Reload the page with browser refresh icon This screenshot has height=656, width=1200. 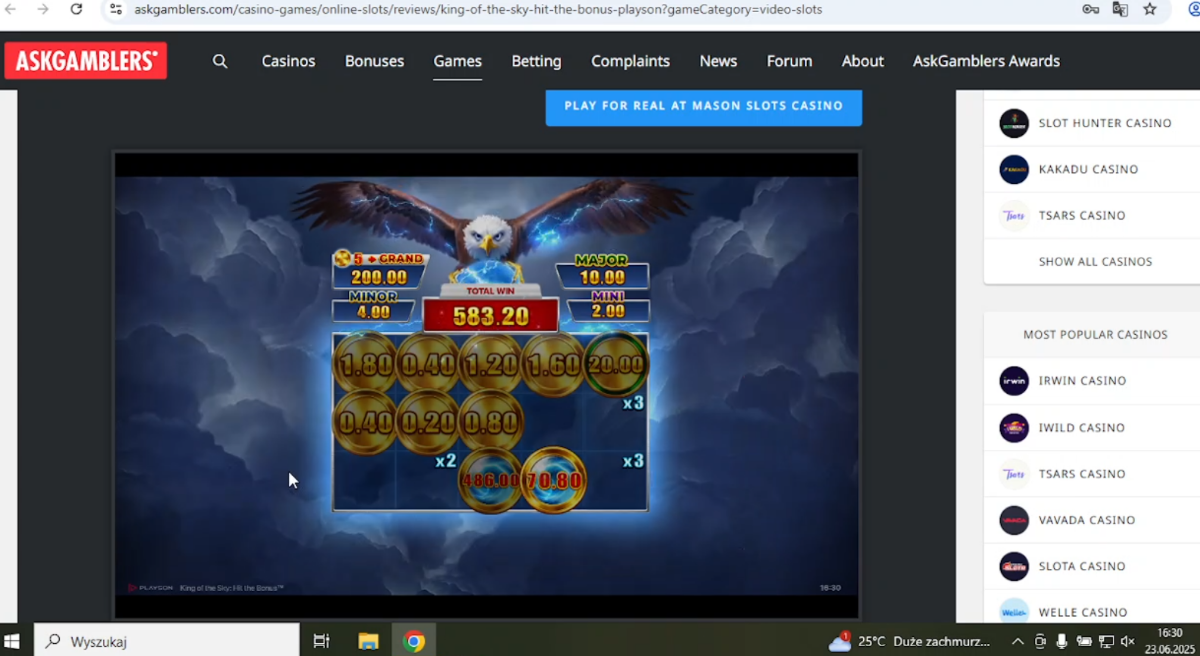76,9
